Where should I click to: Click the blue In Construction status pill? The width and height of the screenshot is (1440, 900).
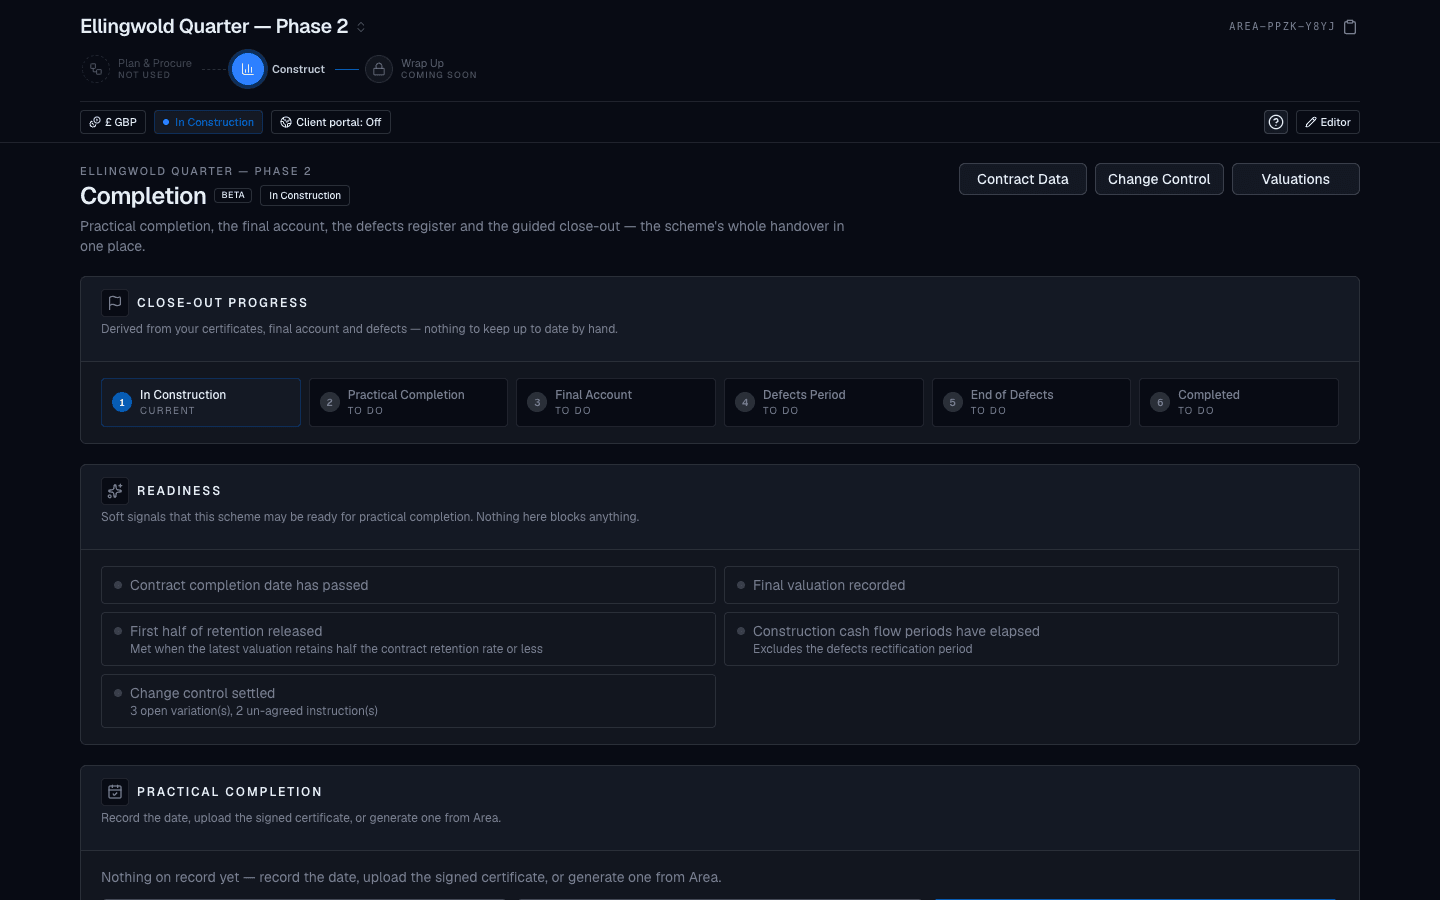tap(208, 122)
